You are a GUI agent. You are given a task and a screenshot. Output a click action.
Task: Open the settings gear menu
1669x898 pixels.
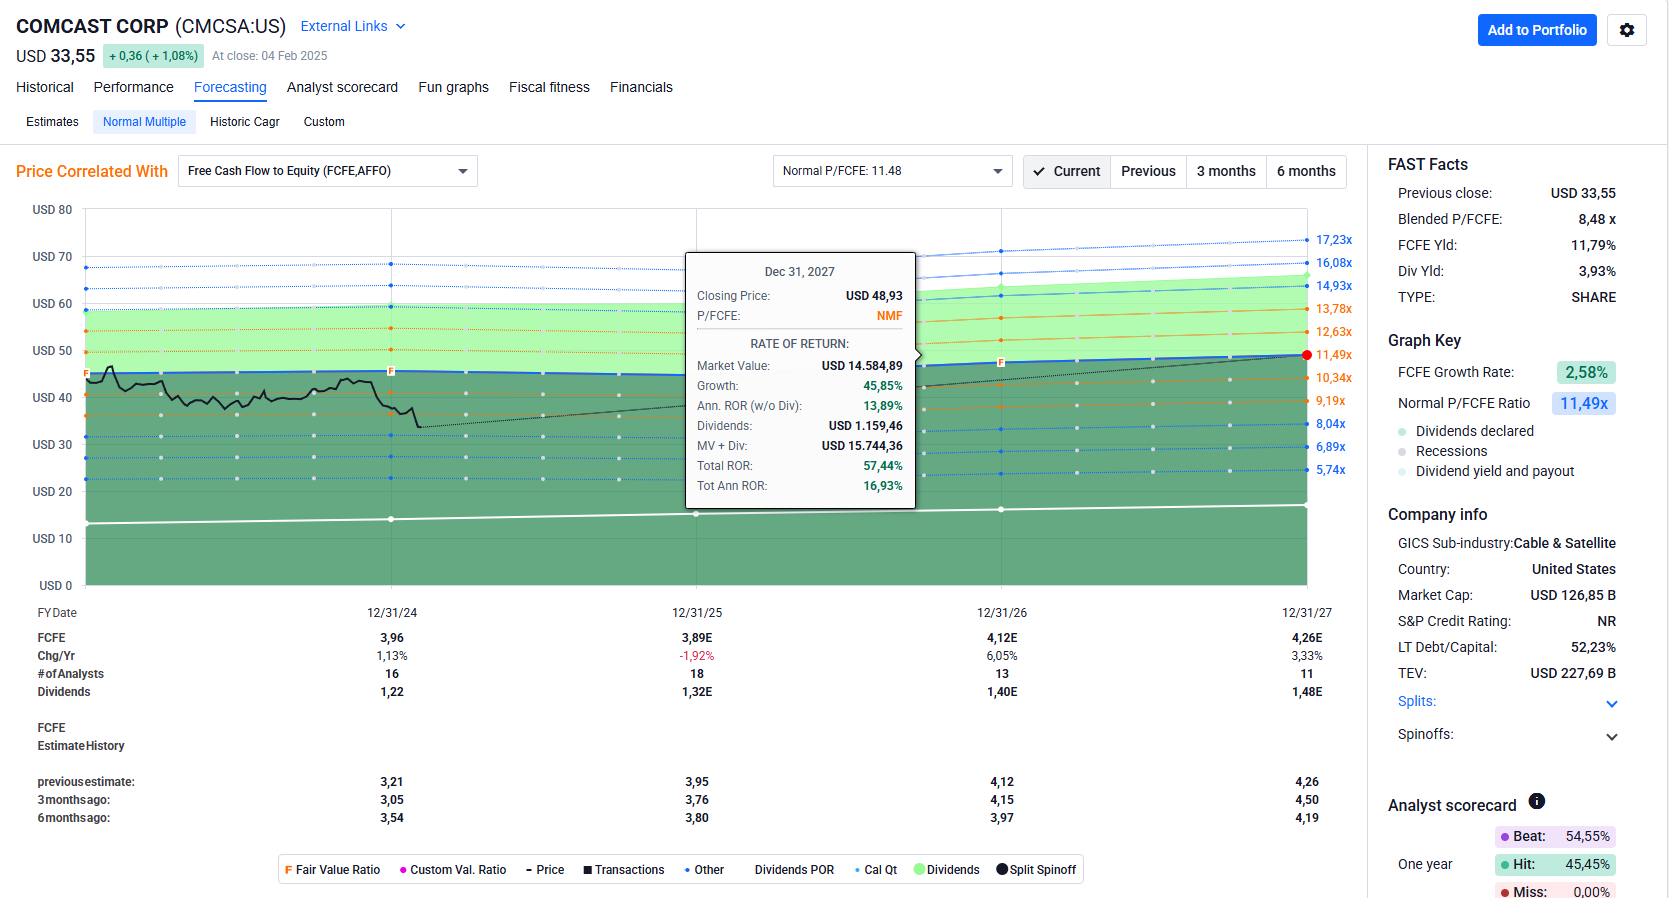click(x=1626, y=30)
